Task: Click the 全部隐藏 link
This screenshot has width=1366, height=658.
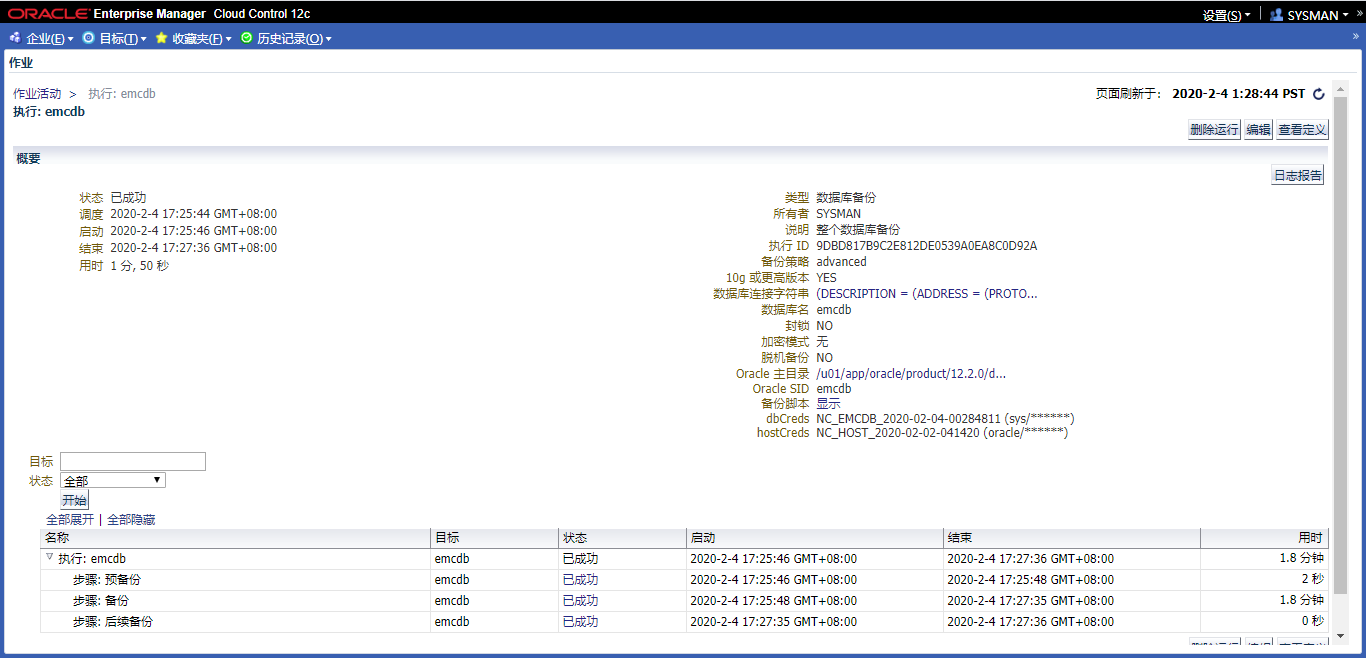Action: [131, 520]
